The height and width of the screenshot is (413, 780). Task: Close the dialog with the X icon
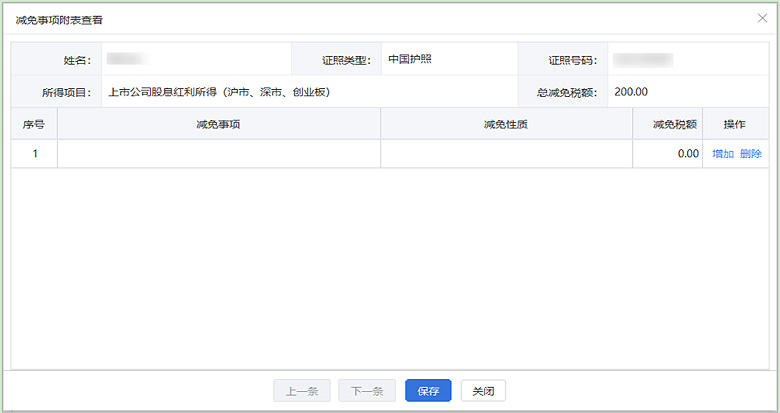[x=763, y=19]
